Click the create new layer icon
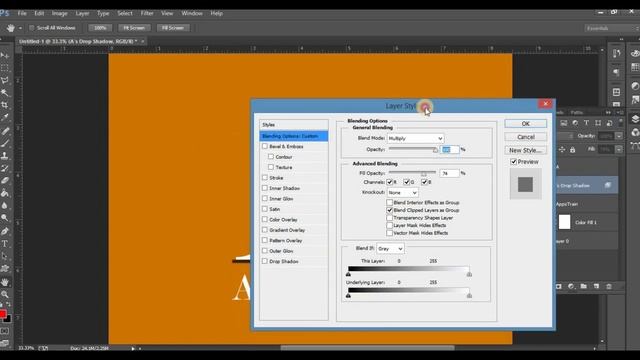 tap(596, 287)
